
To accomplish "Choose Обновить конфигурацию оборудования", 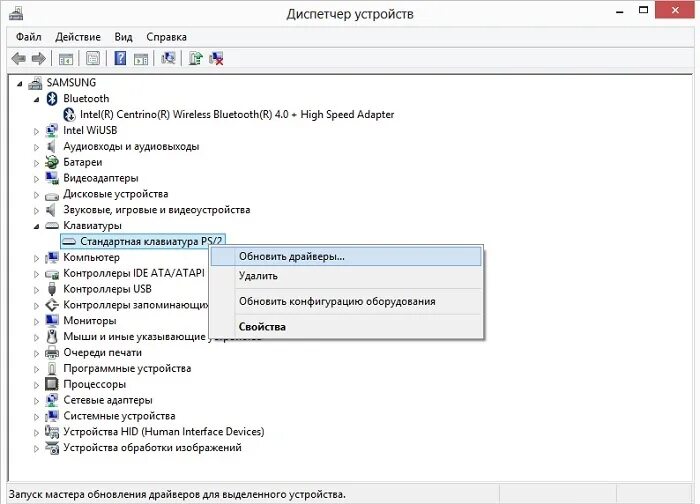I will [x=346, y=301].
